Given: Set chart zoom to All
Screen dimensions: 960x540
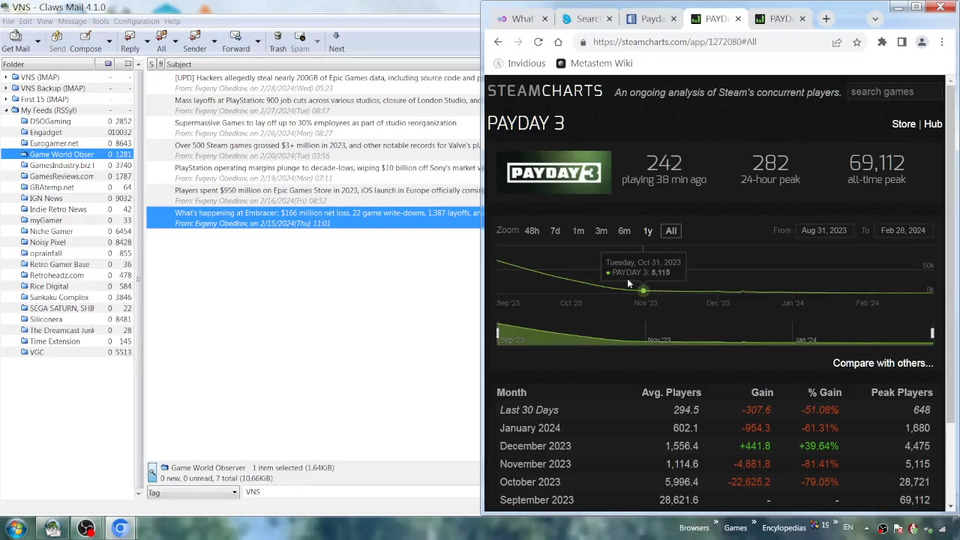Looking at the screenshot, I should (x=671, y=231).
